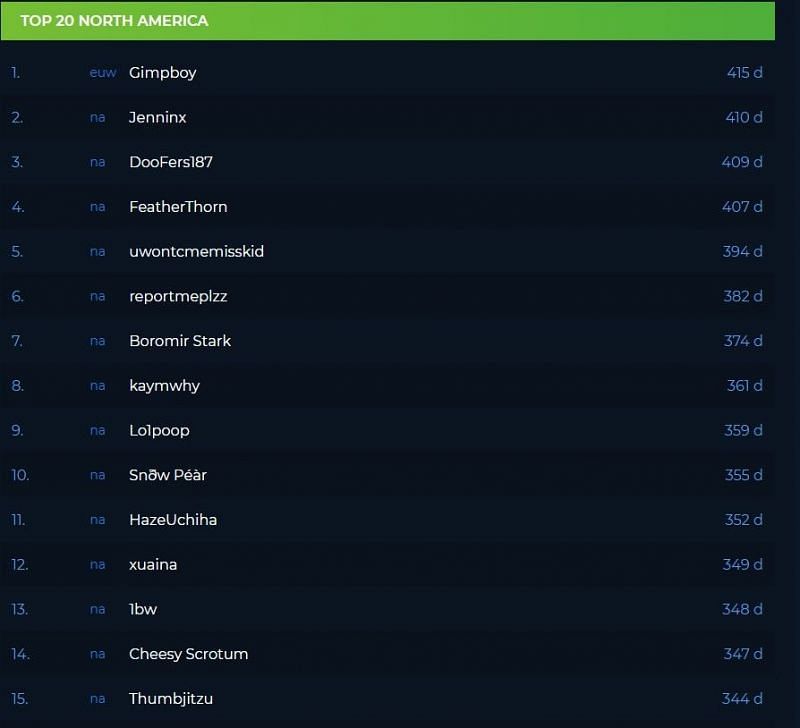Select the 1bw player name
800x728 pixels.
[x=143, y=609]
